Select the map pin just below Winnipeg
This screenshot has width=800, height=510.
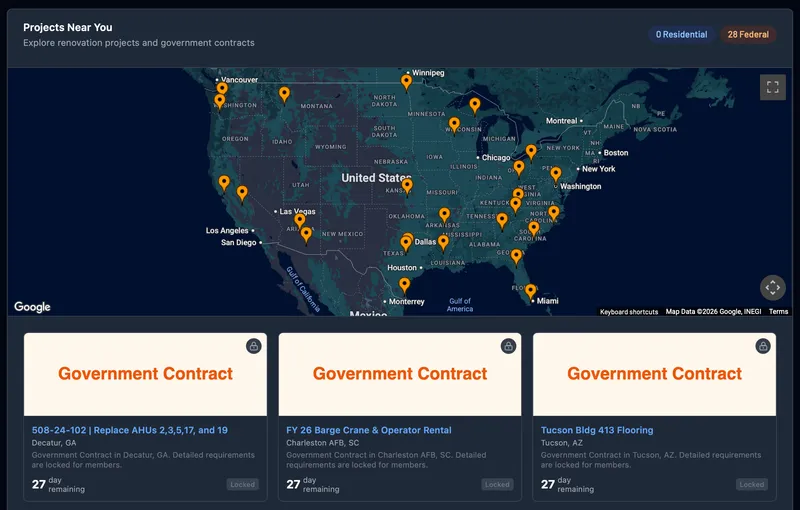(x=406, y=83)
